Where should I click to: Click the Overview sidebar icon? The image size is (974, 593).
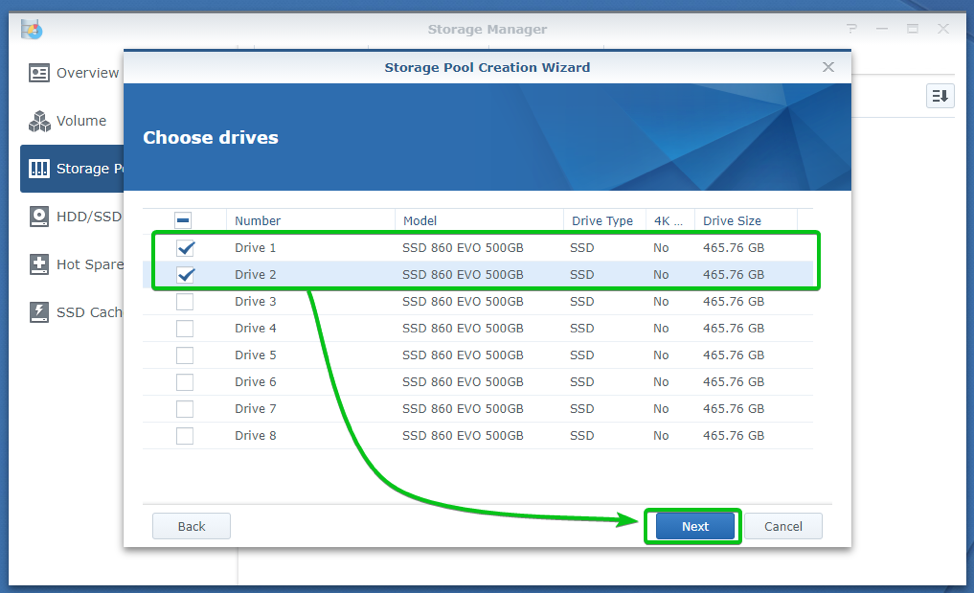[x=39, y=73]
